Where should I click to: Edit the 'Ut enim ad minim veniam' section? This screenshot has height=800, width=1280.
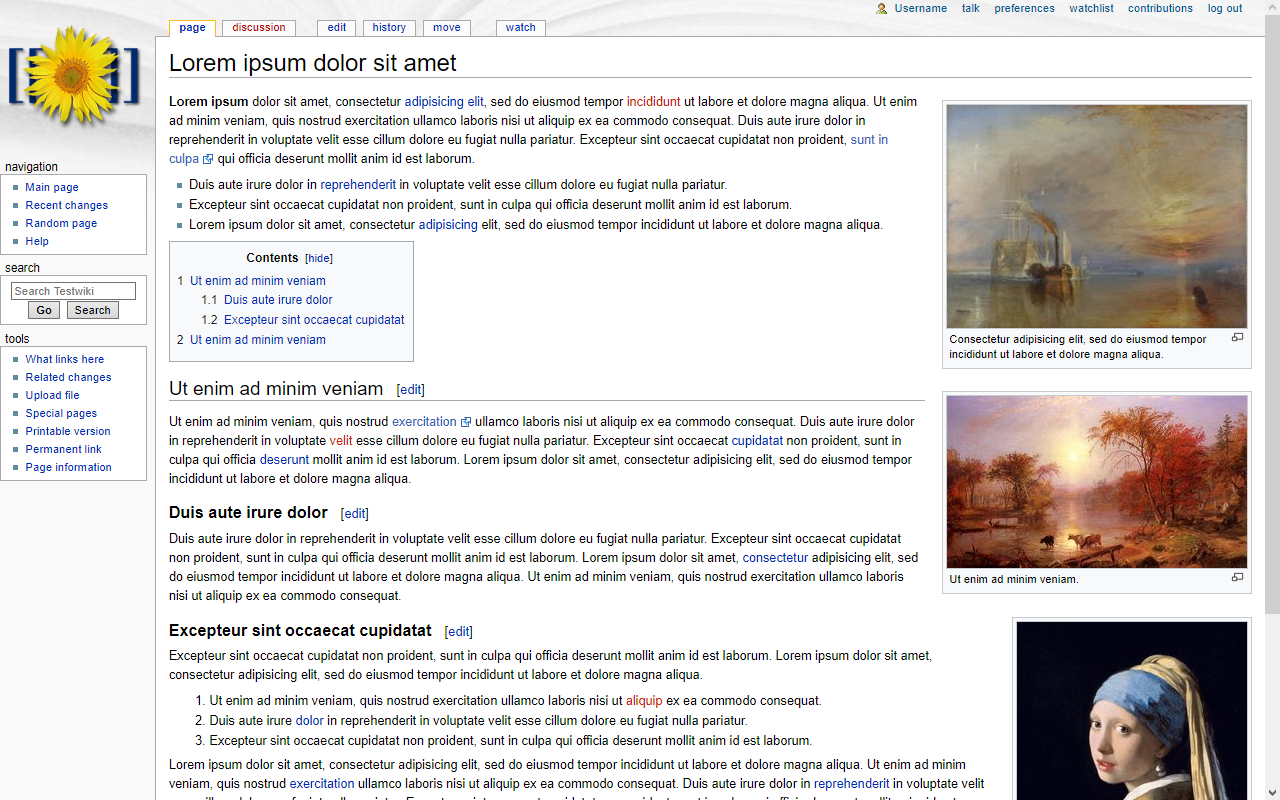[x=410, y=390]
